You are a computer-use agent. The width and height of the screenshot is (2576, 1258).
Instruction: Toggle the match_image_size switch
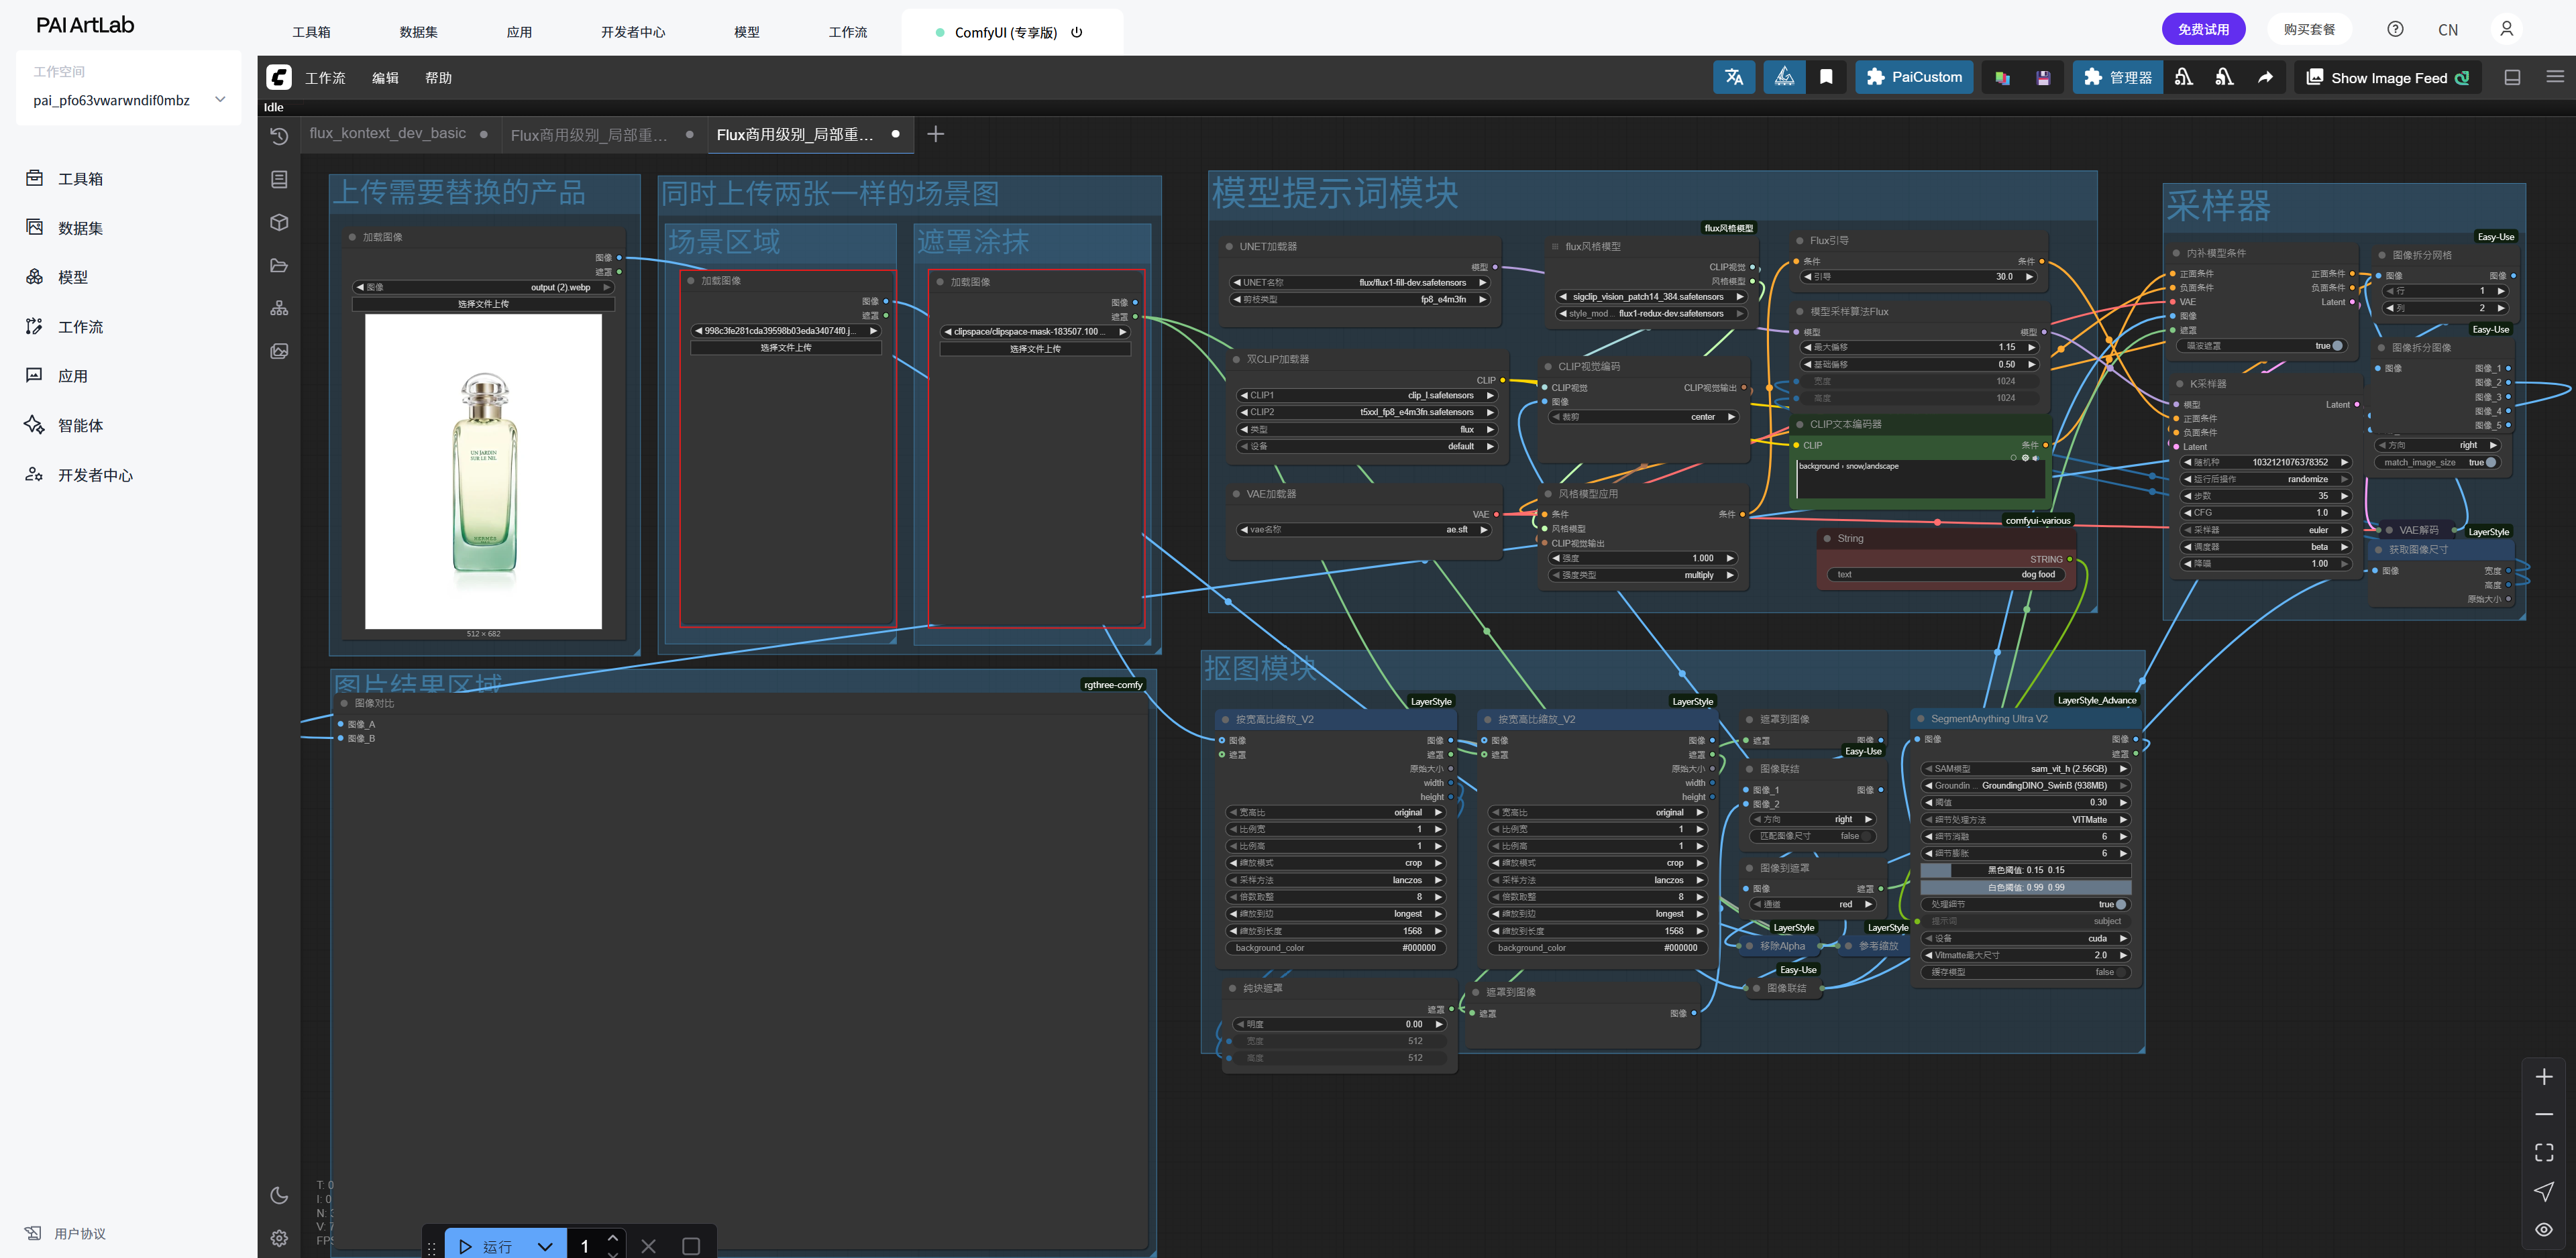pyautogui.click(x=2490, y=462)
